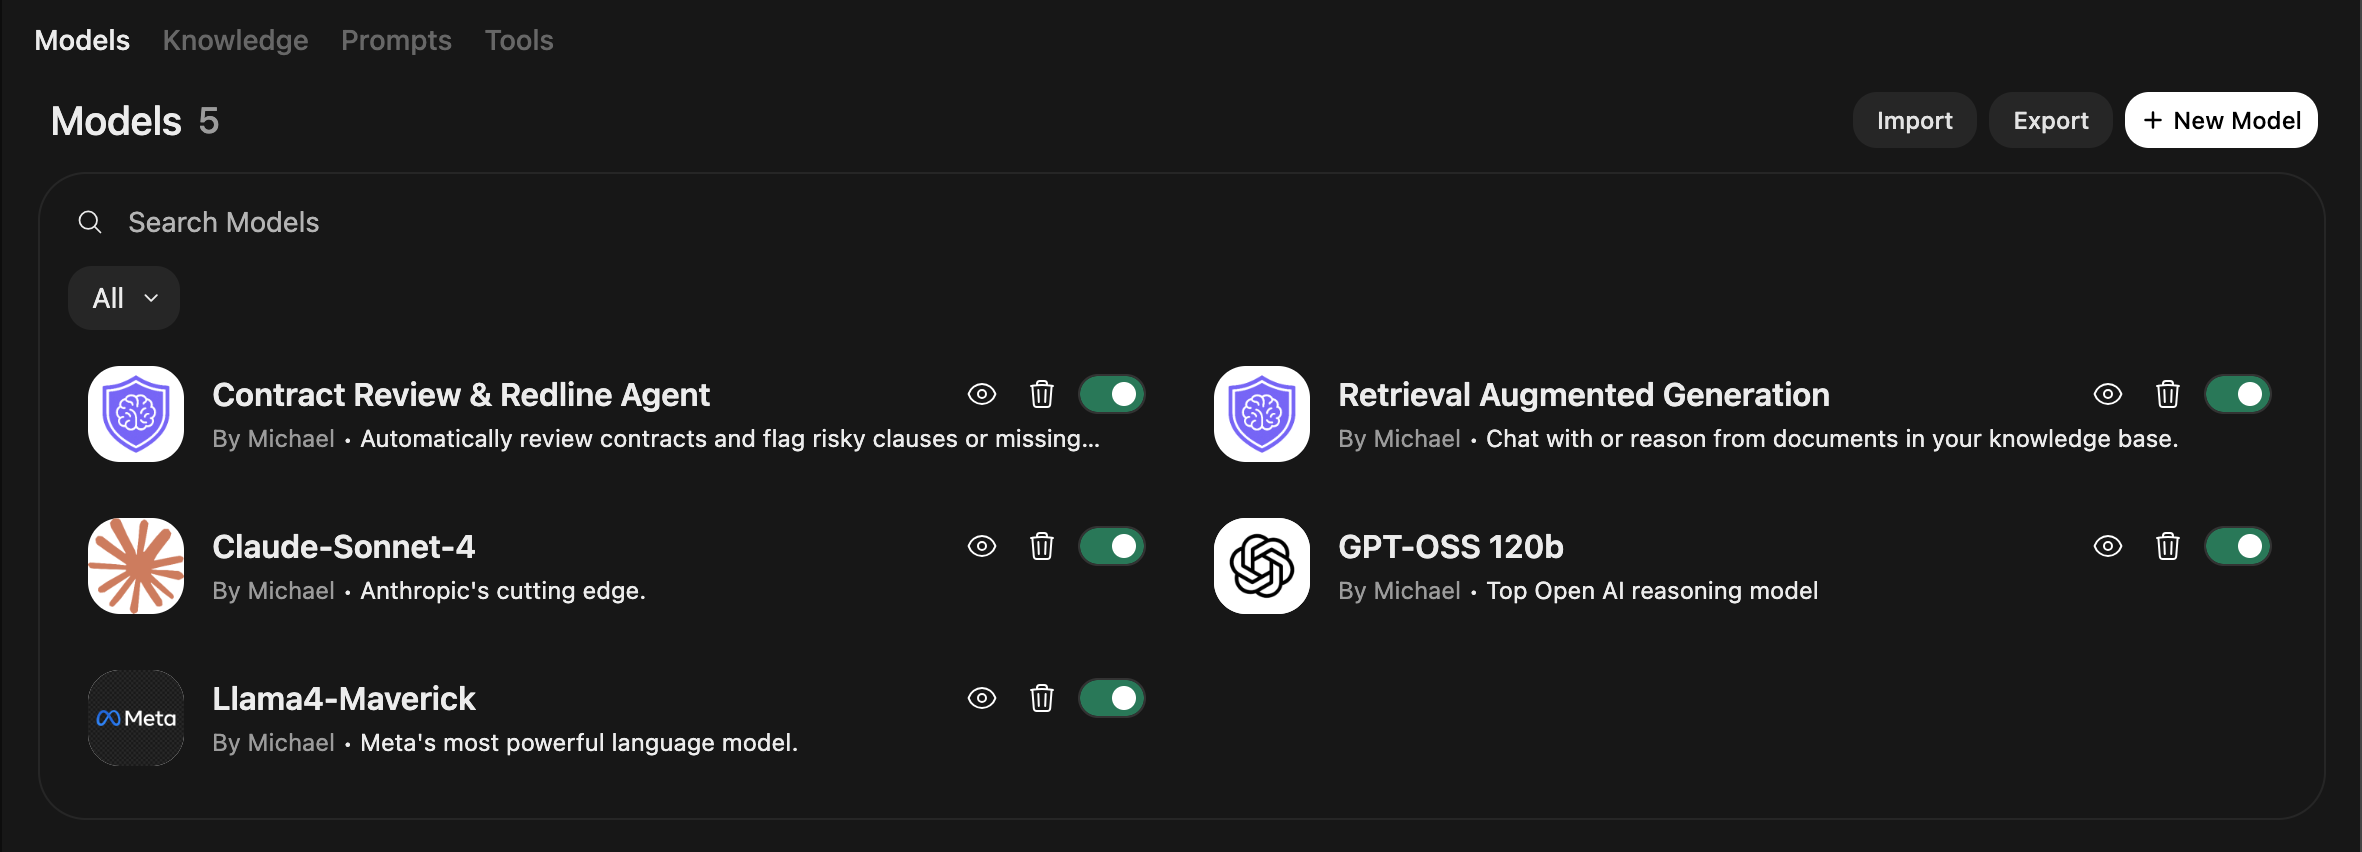Switch to the Knowledge tab
This screenshot has height=852, width=2362.
(x=235, y=40)
